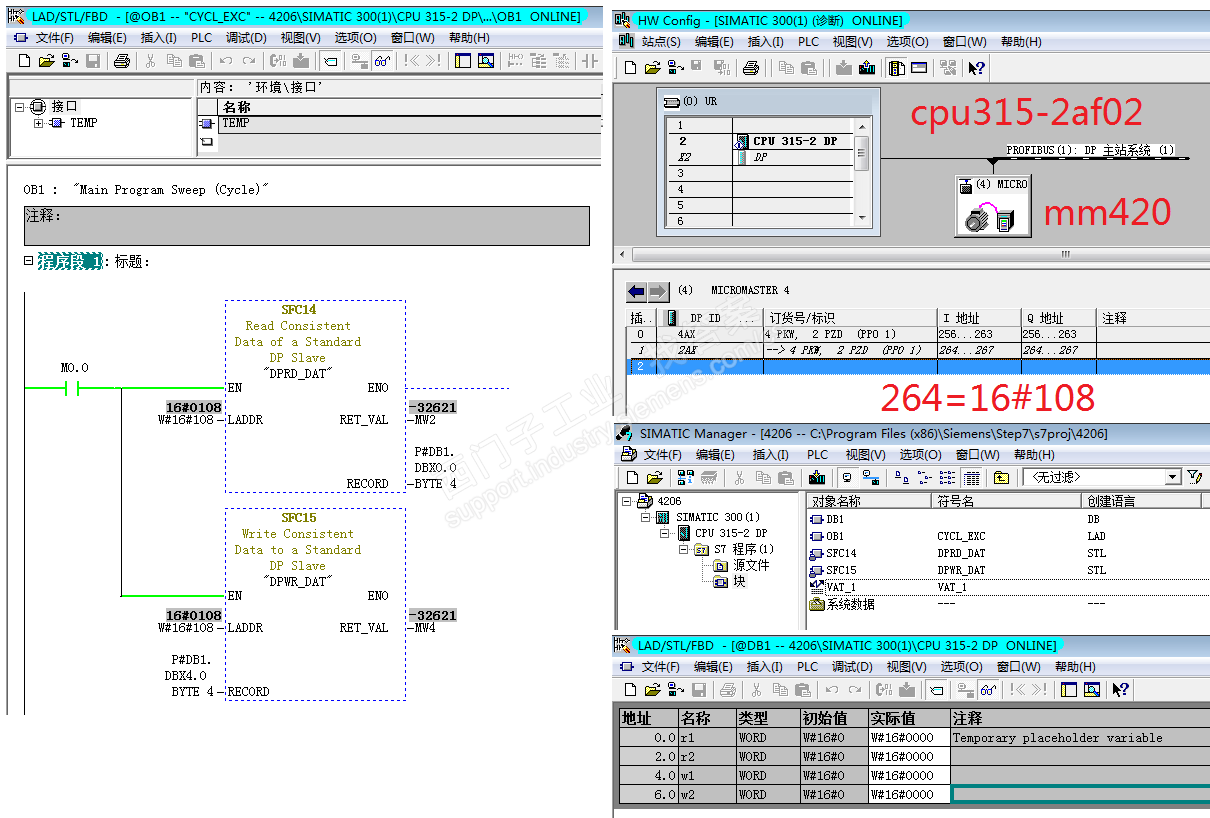The image size is (1210, 818).
Task: Collapse S7 程序(1) tree node
Action: [684, 549]
